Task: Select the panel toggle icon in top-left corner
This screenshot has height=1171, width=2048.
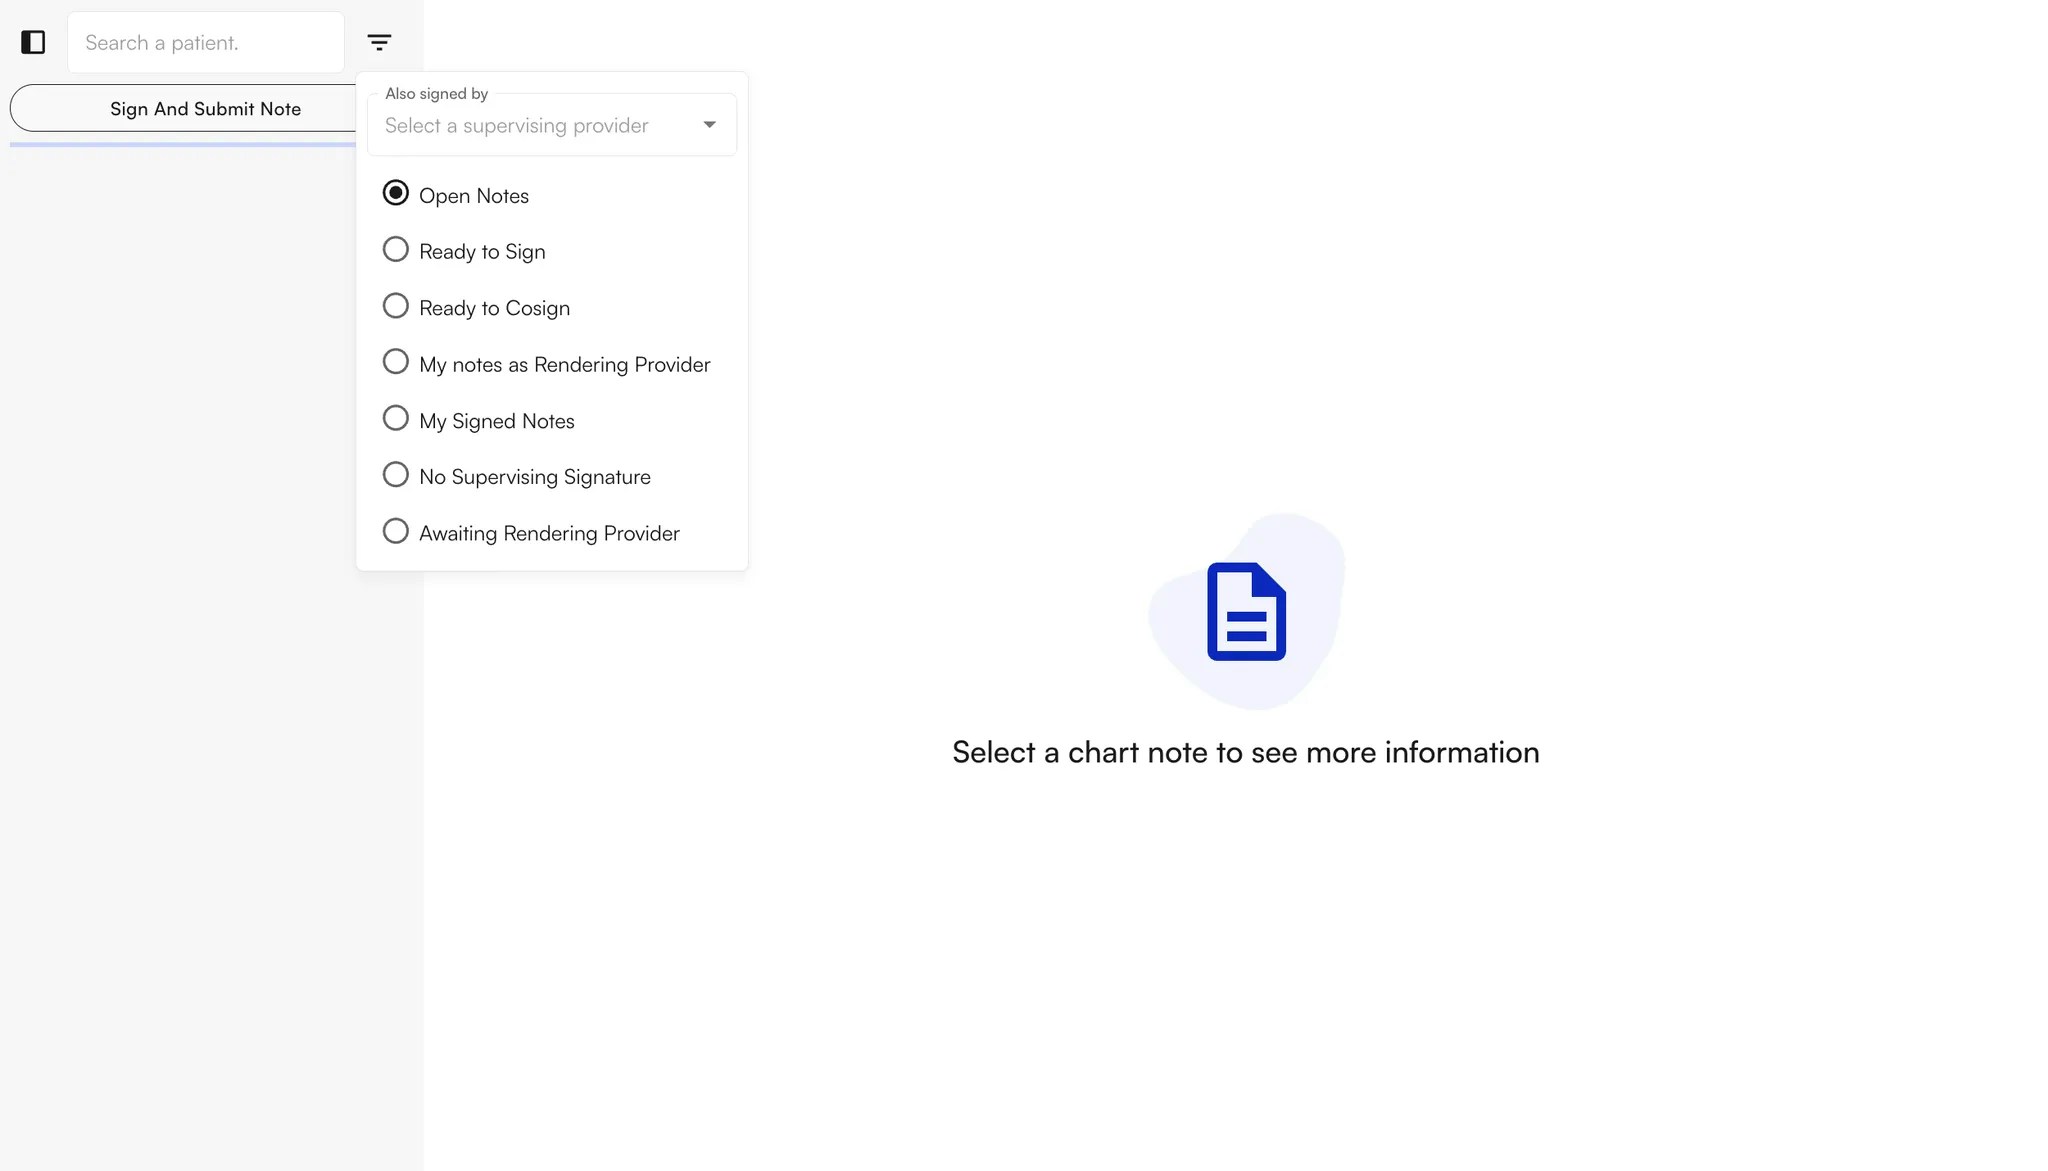Action: (33, 42)
